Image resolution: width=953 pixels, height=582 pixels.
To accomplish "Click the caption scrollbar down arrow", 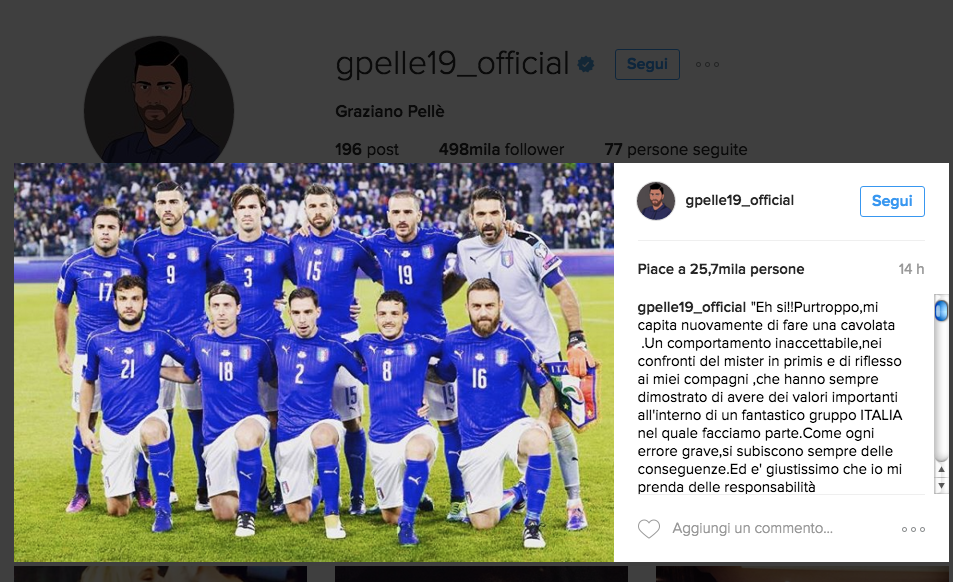I will (x=941, y=485).
